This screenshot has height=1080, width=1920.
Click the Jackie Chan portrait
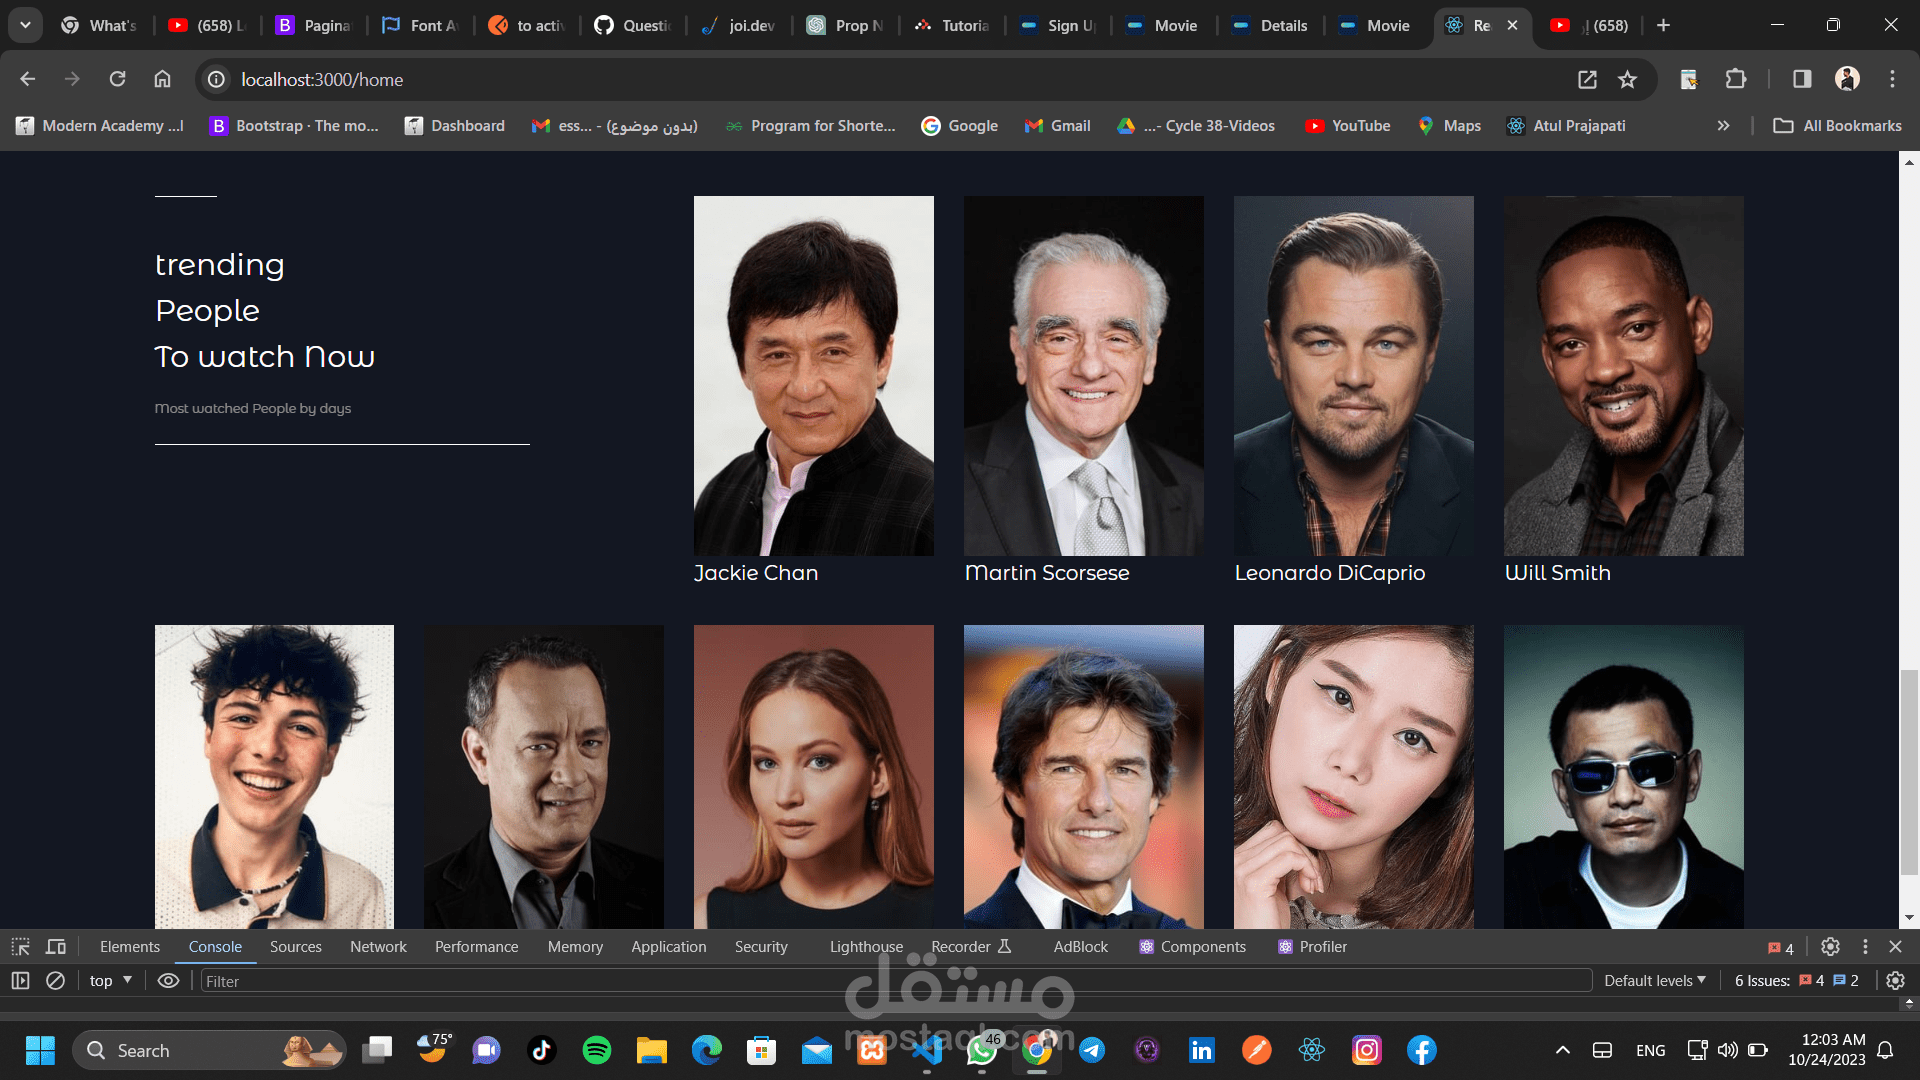tap(813, 375)
